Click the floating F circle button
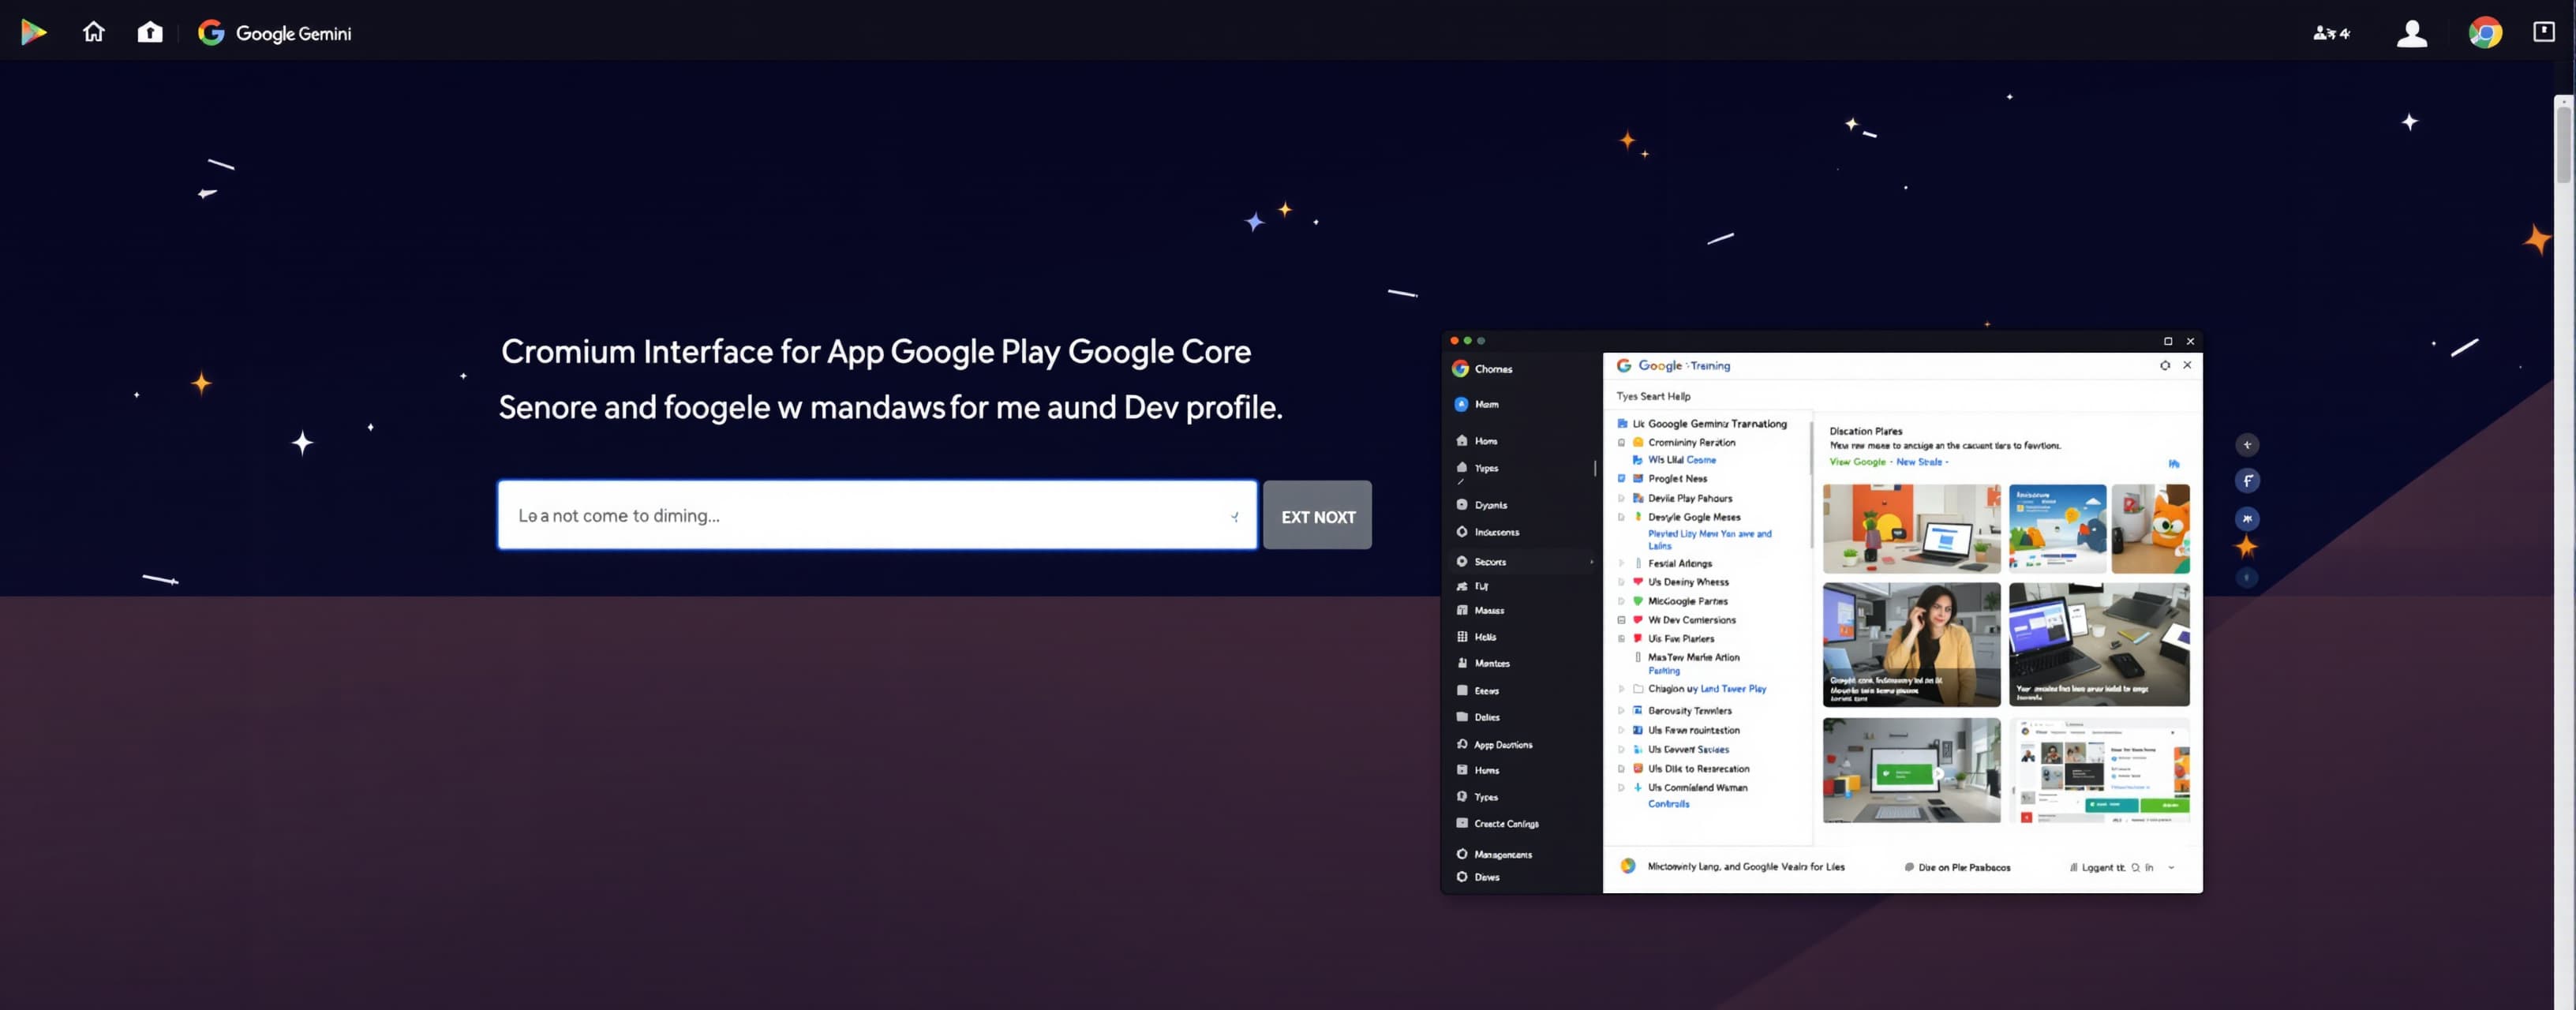This screenshot has height=1010, width=2576. pos(2247,481)
